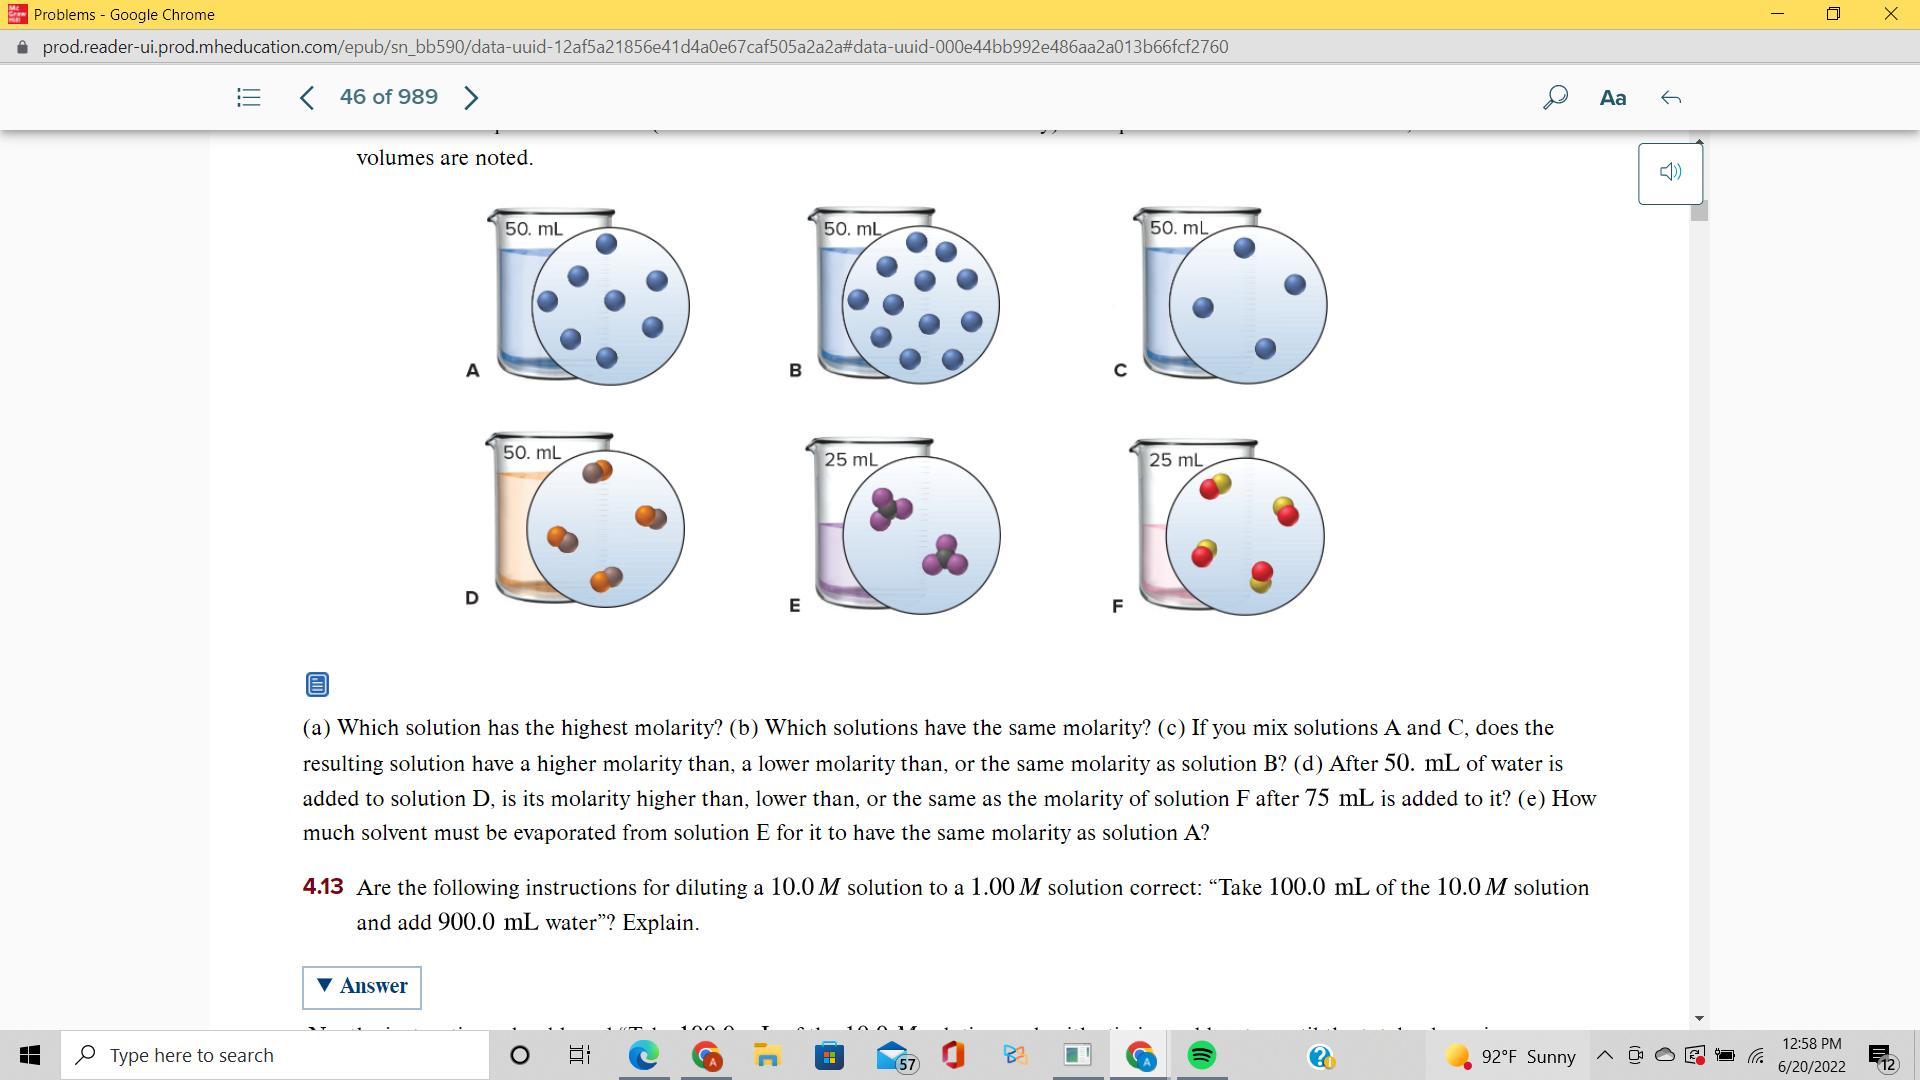The height and width of the screenshot is (1080, 1920).
Task: Open Aa text size settings
Action: tap(1612, 97)
